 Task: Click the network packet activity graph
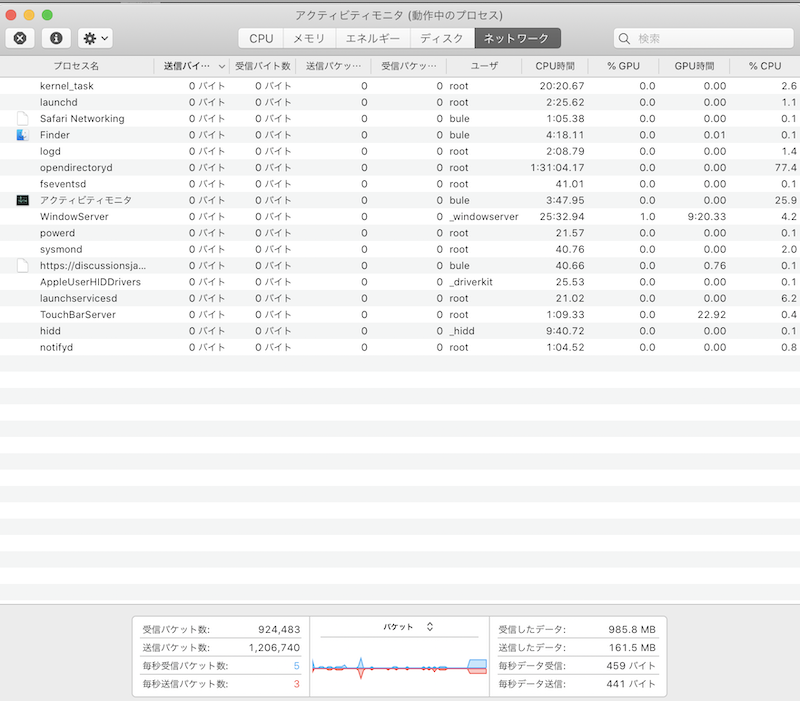tap(399, 666)
